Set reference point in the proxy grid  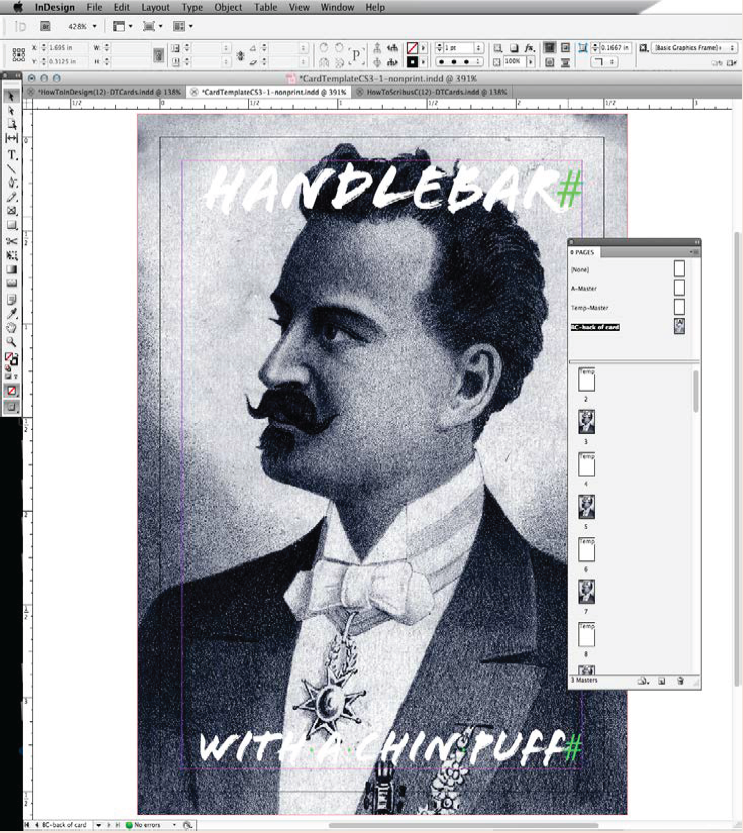(x=19, y=54)
